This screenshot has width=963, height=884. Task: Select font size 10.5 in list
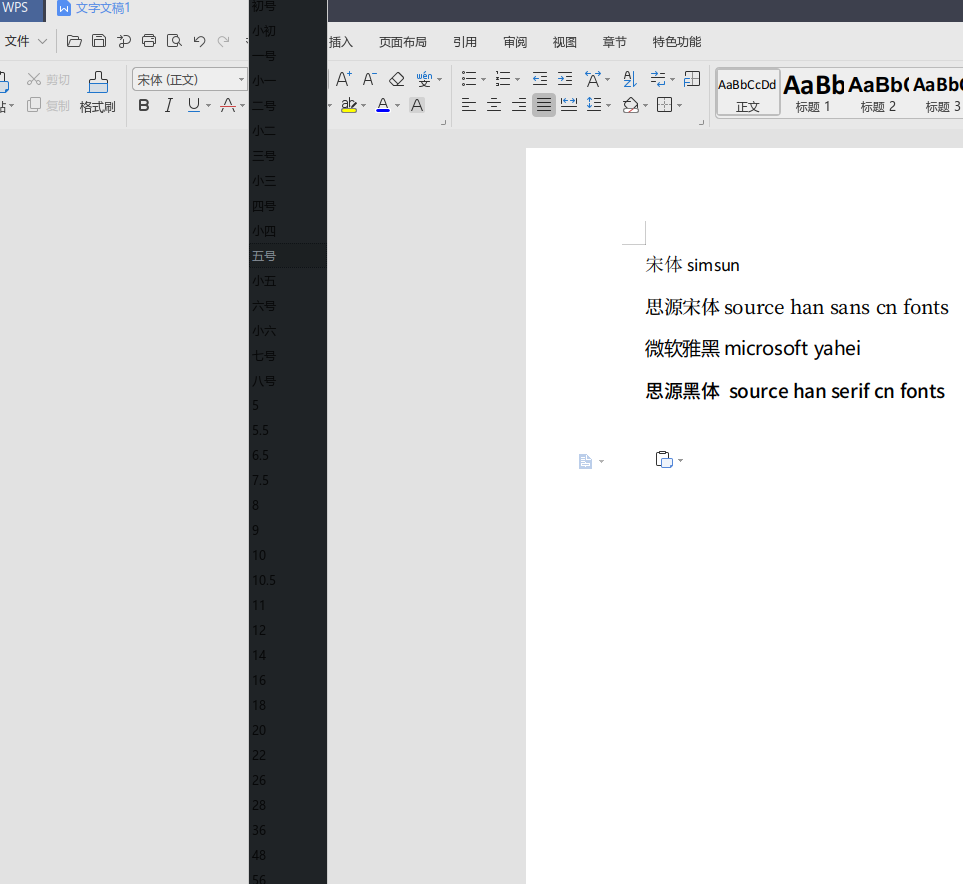click(x=288, y=580)
